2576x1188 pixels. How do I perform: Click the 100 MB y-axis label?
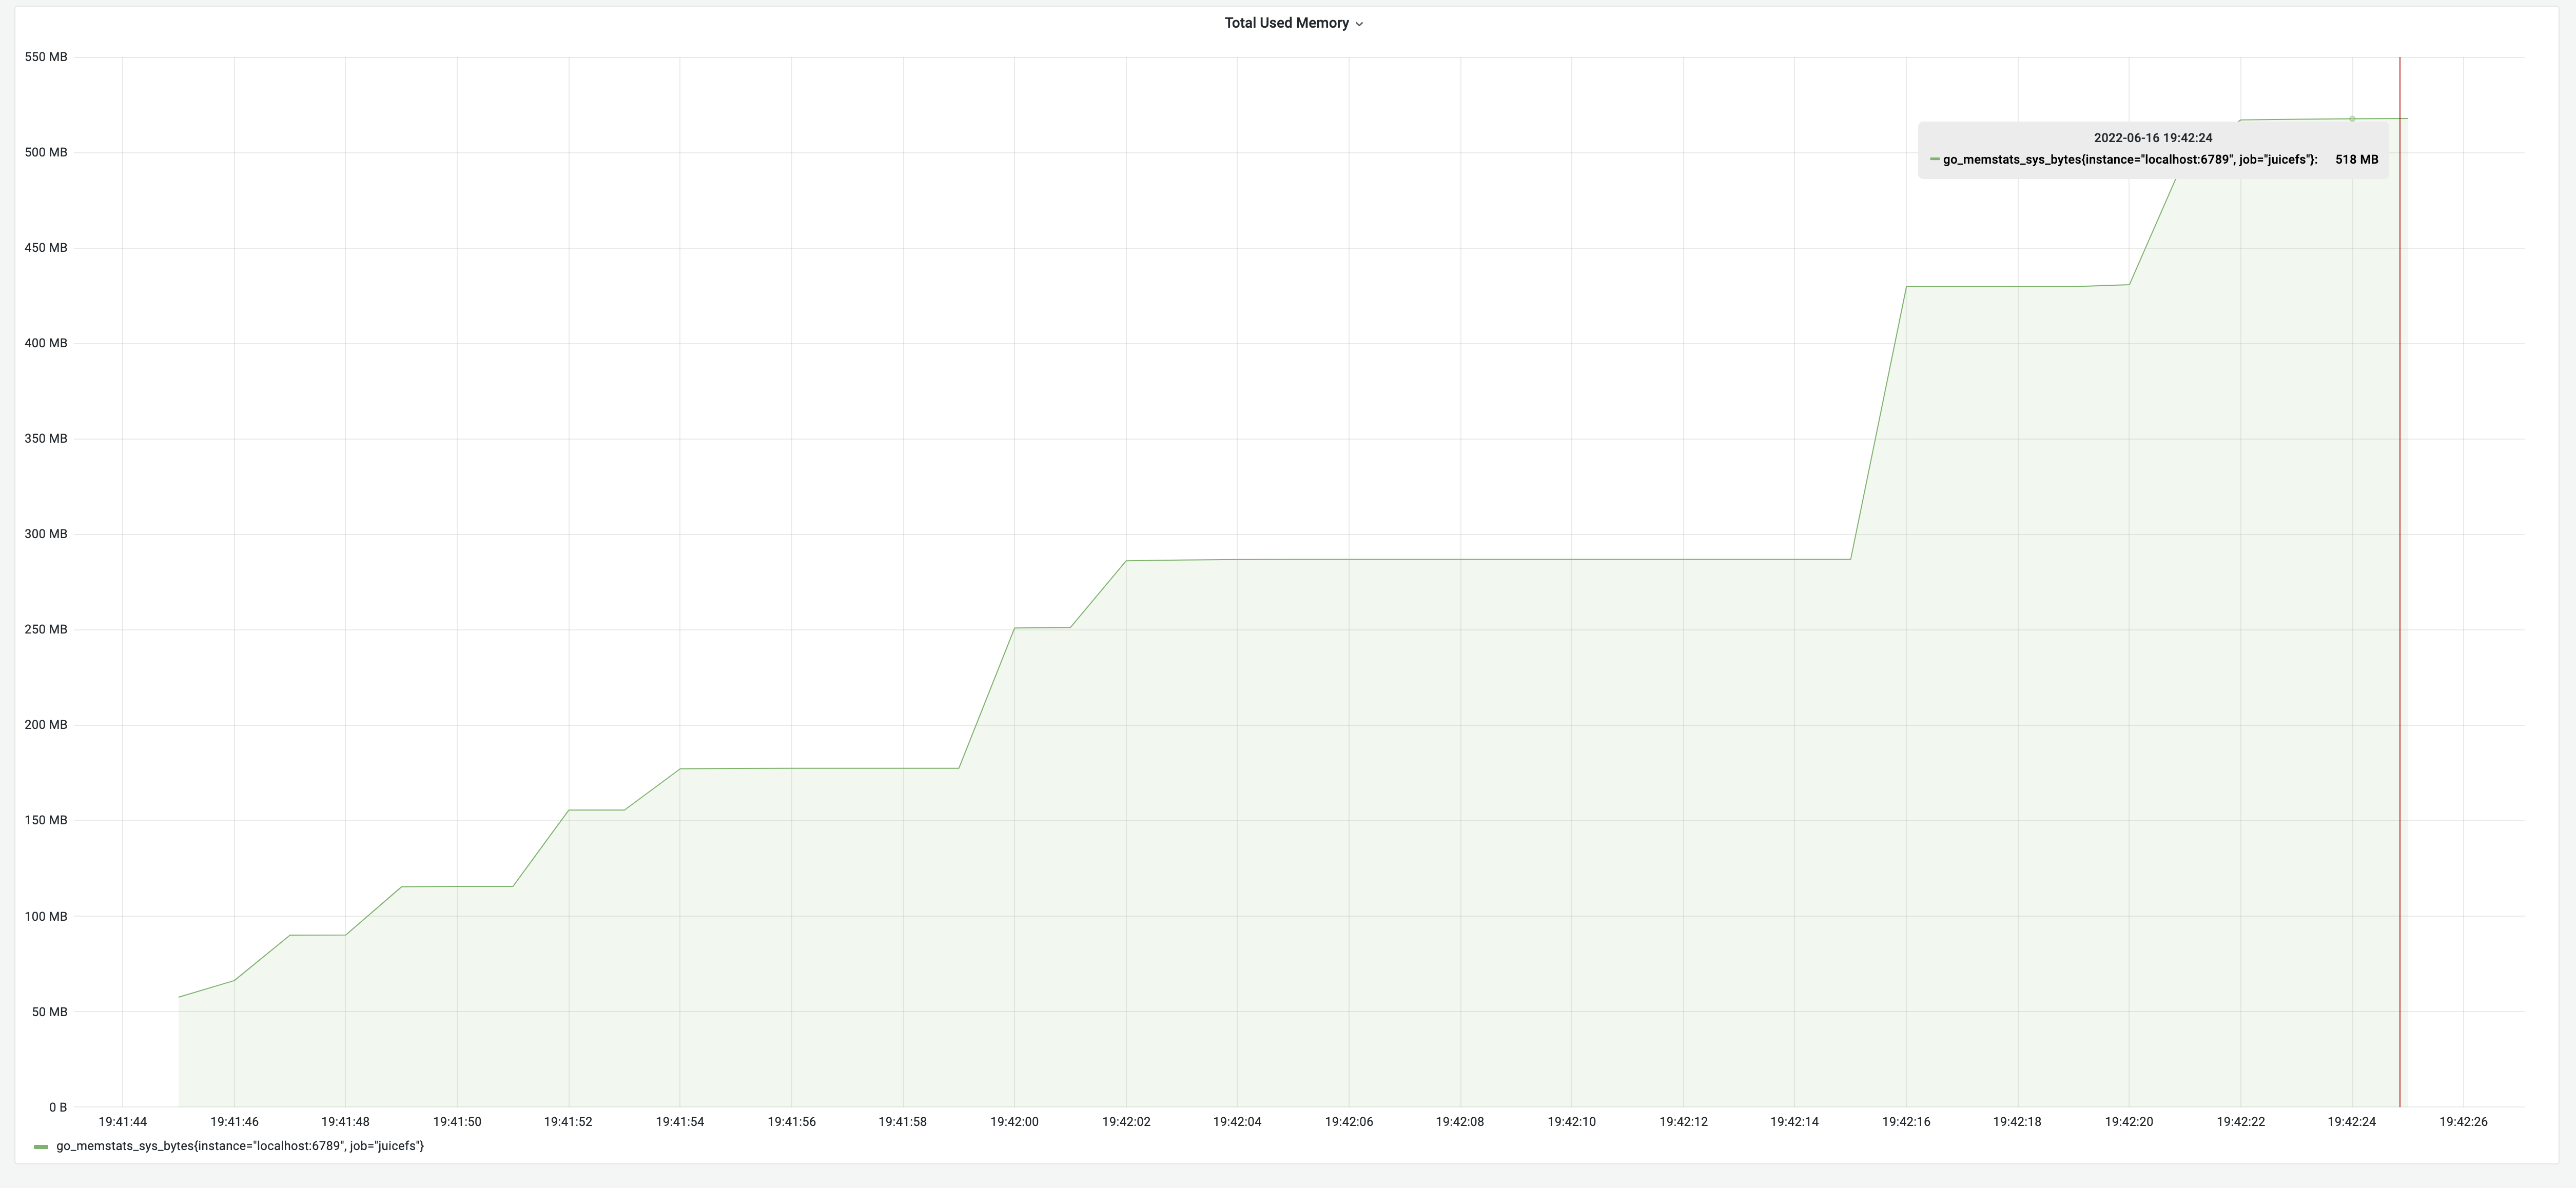click(x=46, y=916)
